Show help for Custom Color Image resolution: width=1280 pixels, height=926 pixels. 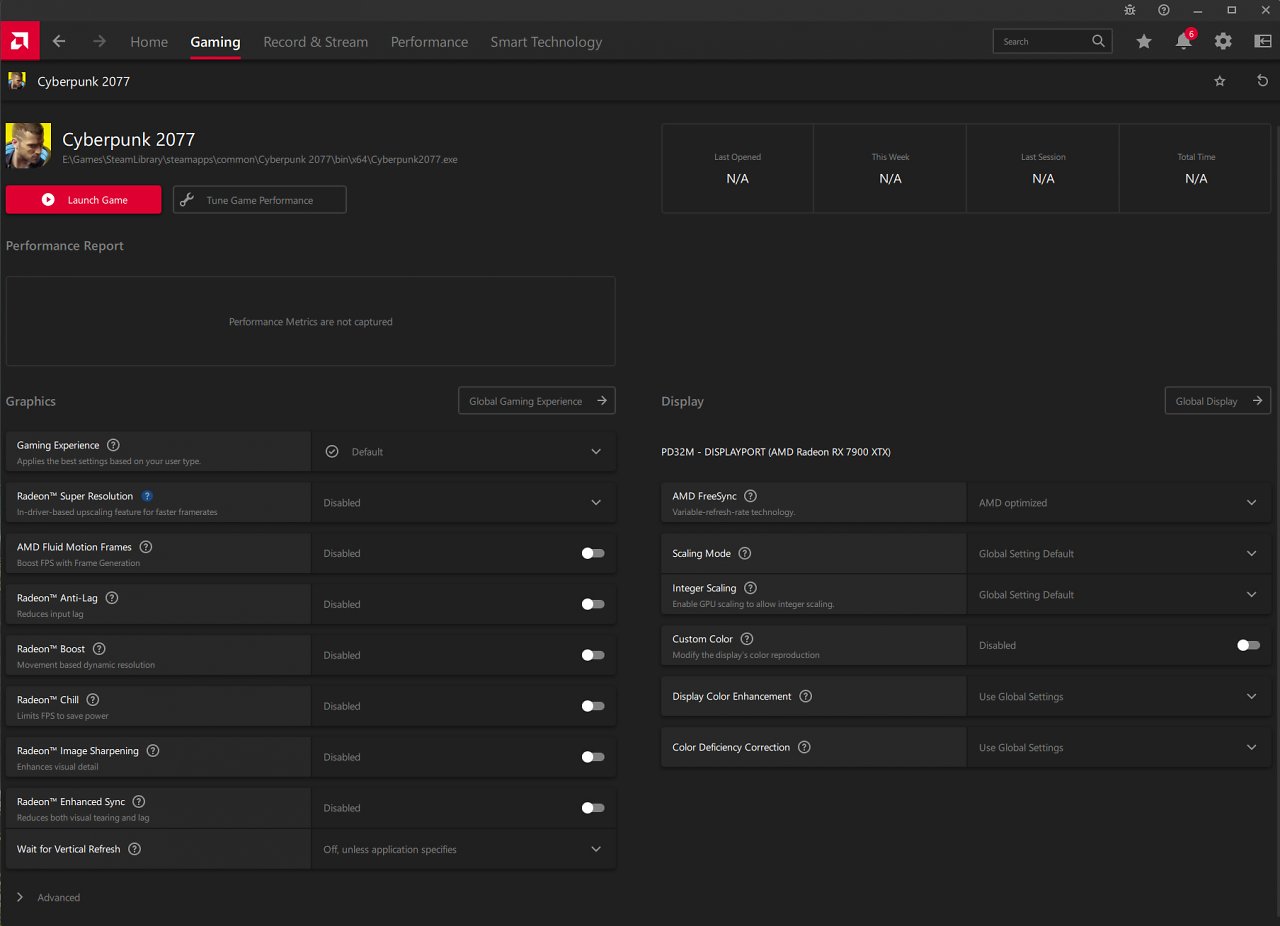[x=747, y=639]
